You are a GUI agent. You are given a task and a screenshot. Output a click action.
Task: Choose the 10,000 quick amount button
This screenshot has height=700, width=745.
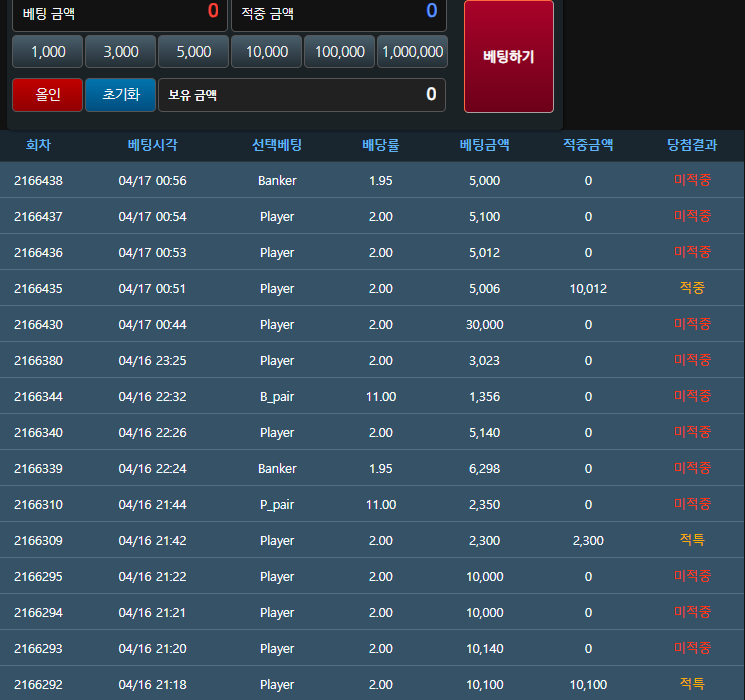tap(267, 52)
